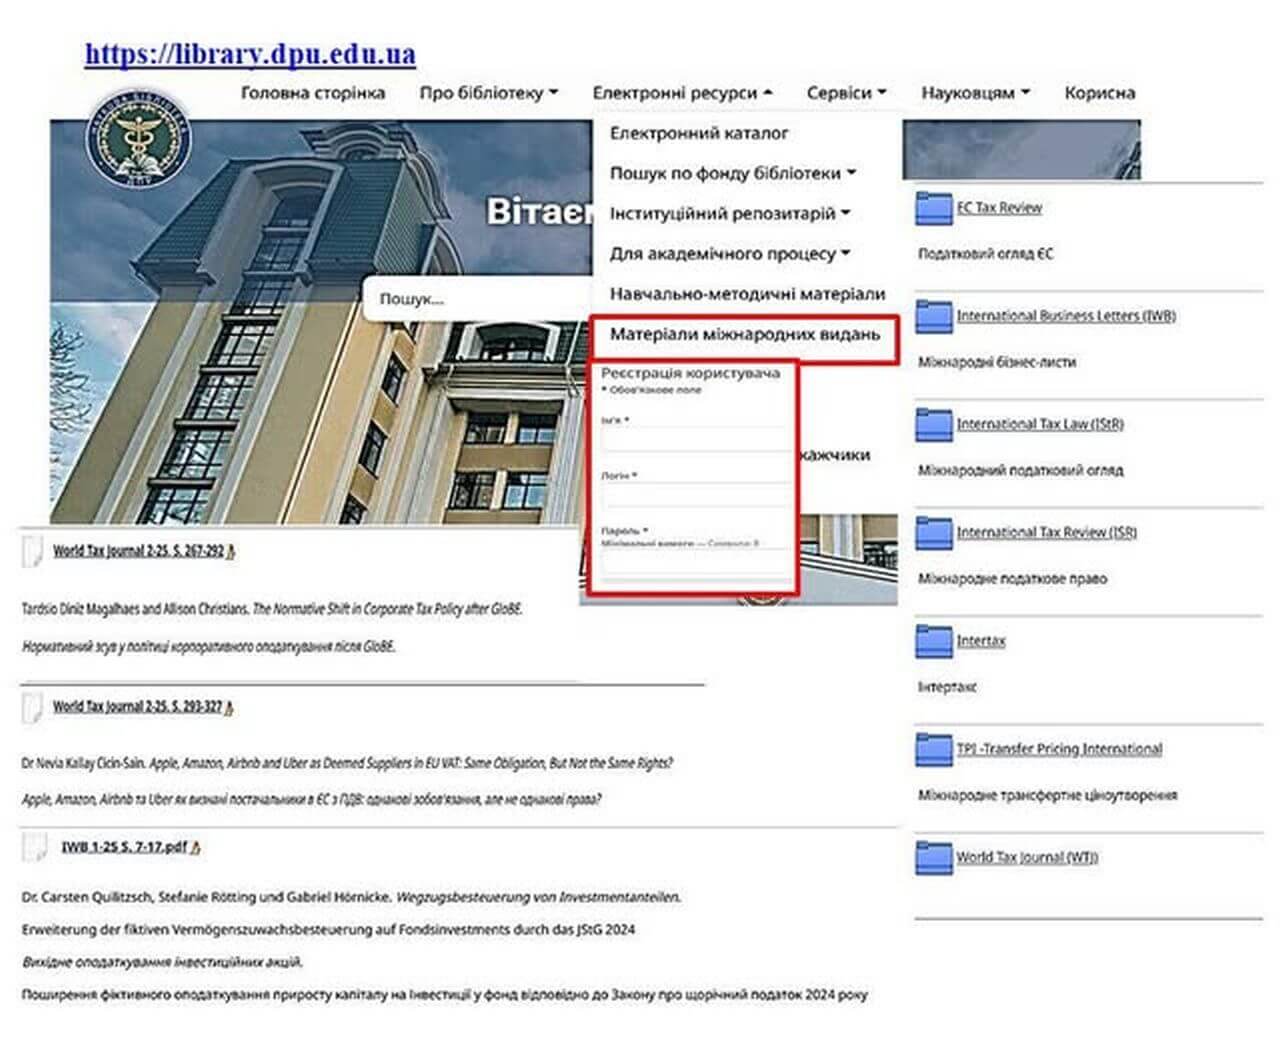Select the Intertax folder icon

tap(933, 641)
